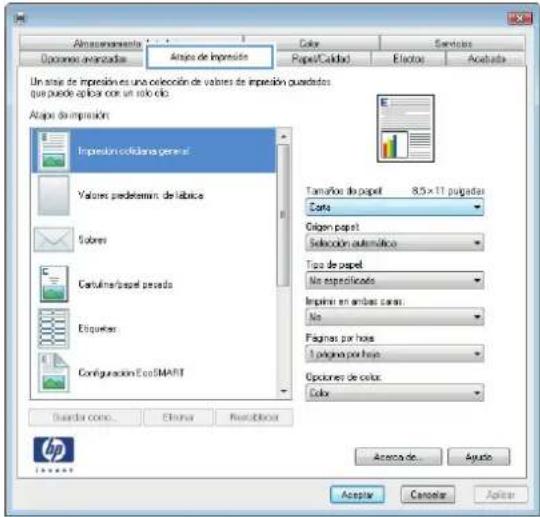Pick the Cartulina/papel pesado shortcut icon
Image resolution: width=540 pixels, height=517 pixels.
click(53, 284)
